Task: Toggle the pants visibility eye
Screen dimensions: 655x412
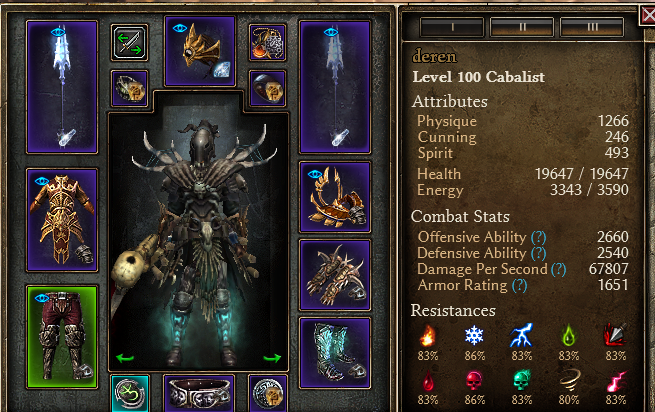Action: tap(42, 298)
